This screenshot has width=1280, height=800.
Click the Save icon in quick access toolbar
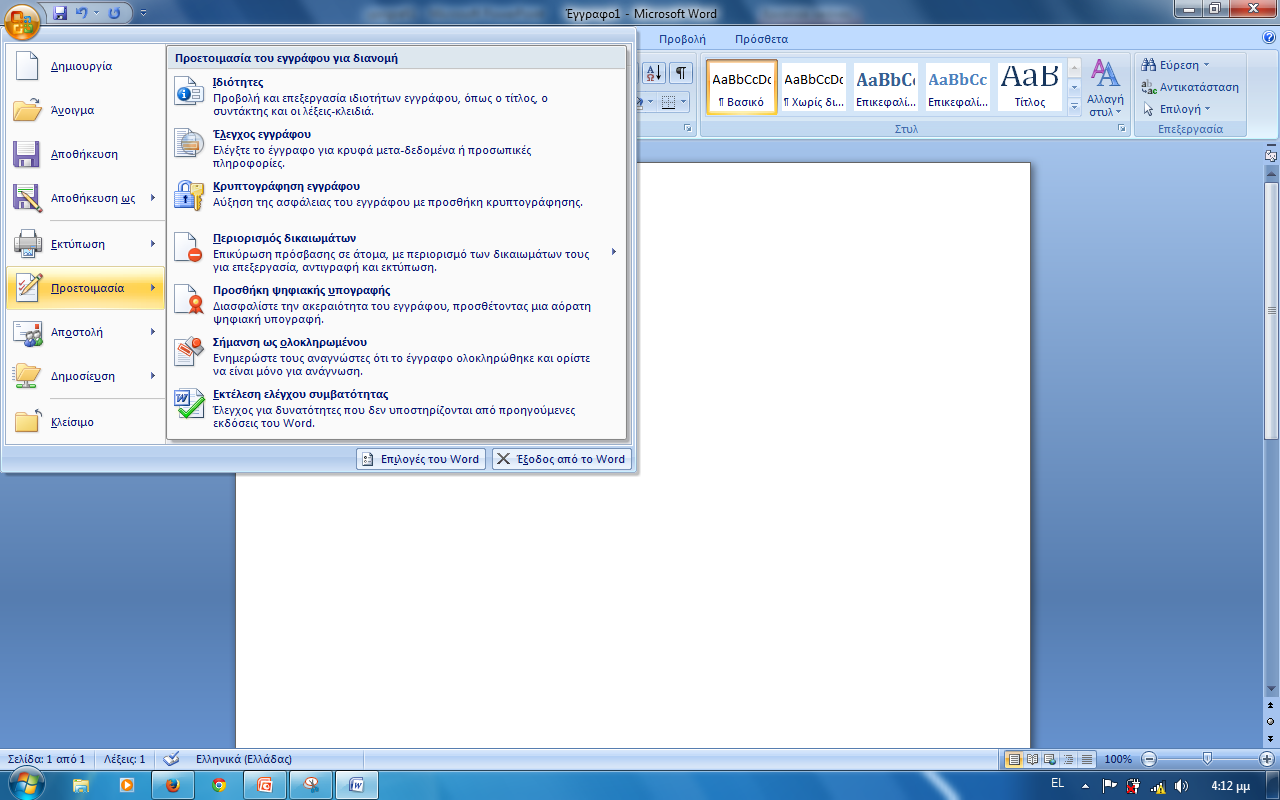tap(60, 14)
